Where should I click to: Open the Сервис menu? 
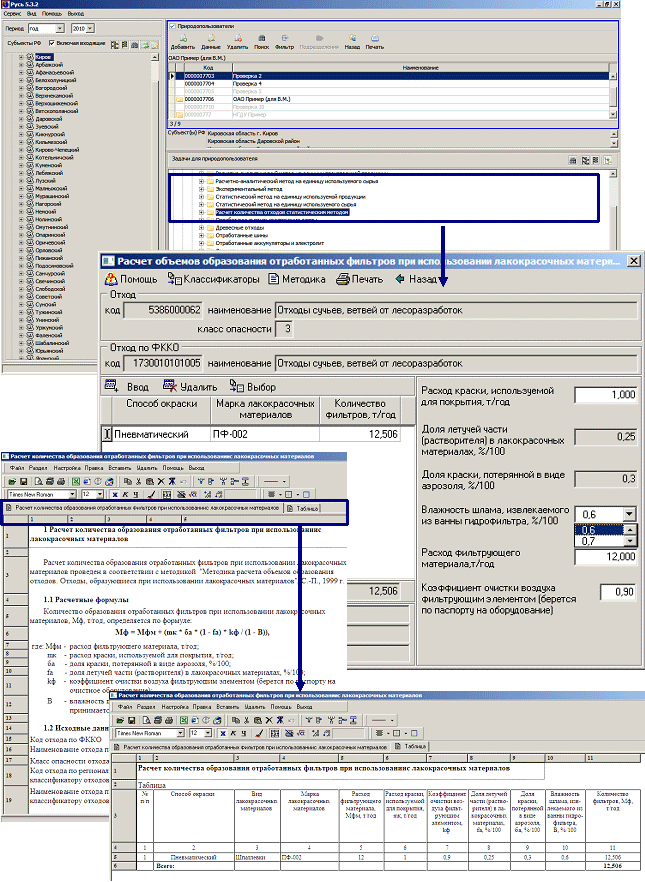coord(11,16)
